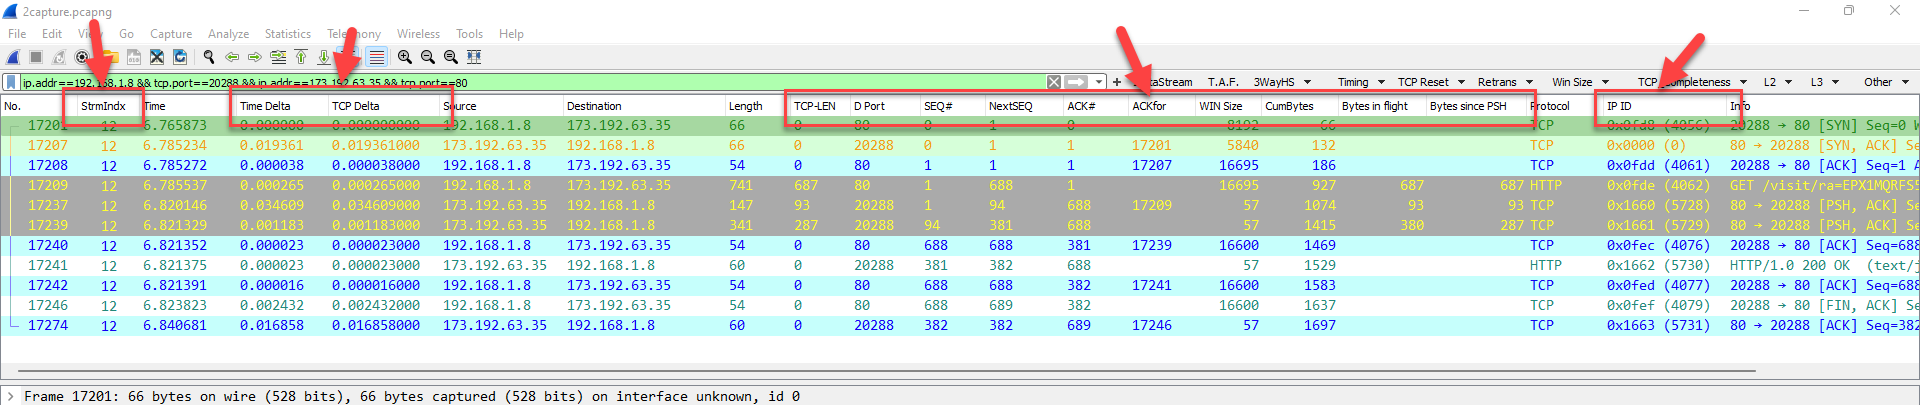Screen dimensions: 1920x405
Task: Click the display filter bookmark icon
Action: [x=11, y=82]
